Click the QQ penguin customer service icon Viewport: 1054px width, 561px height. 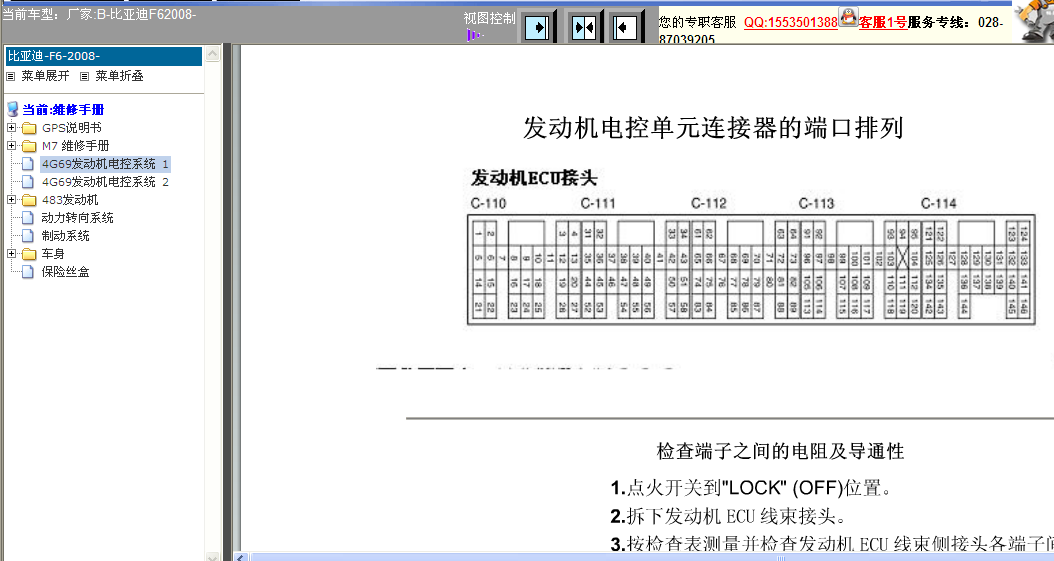(848, 17)
